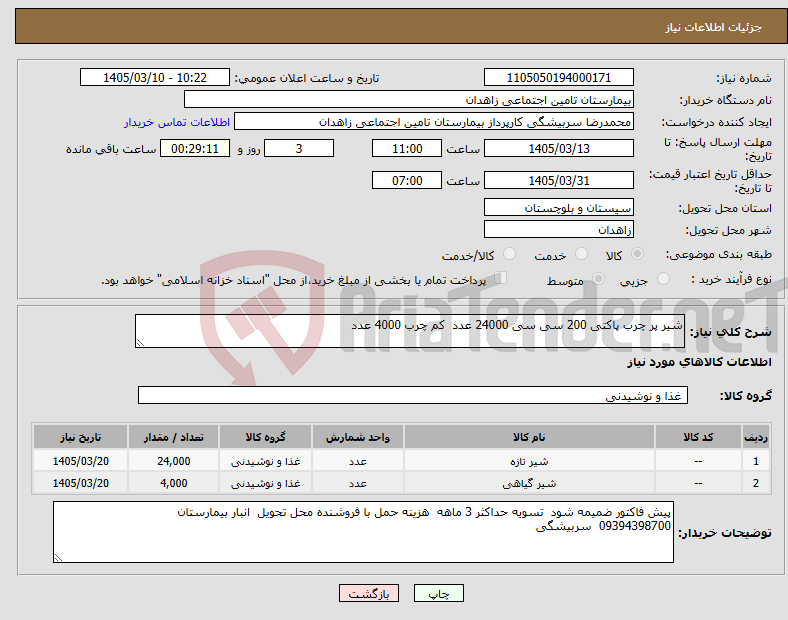Click the شیر تازه item name cell
This screenshot has height=620, width=788.
tap(529, 461)
